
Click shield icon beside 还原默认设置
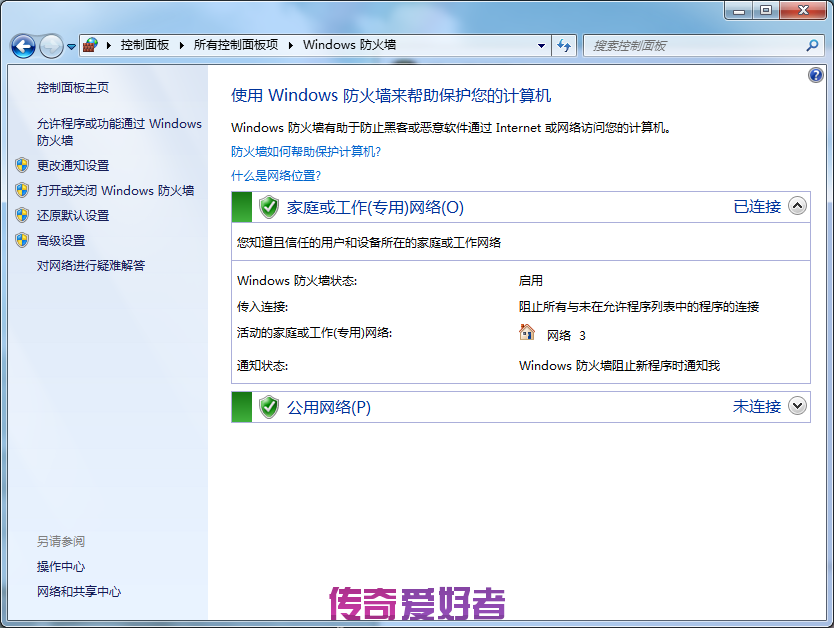22,215
